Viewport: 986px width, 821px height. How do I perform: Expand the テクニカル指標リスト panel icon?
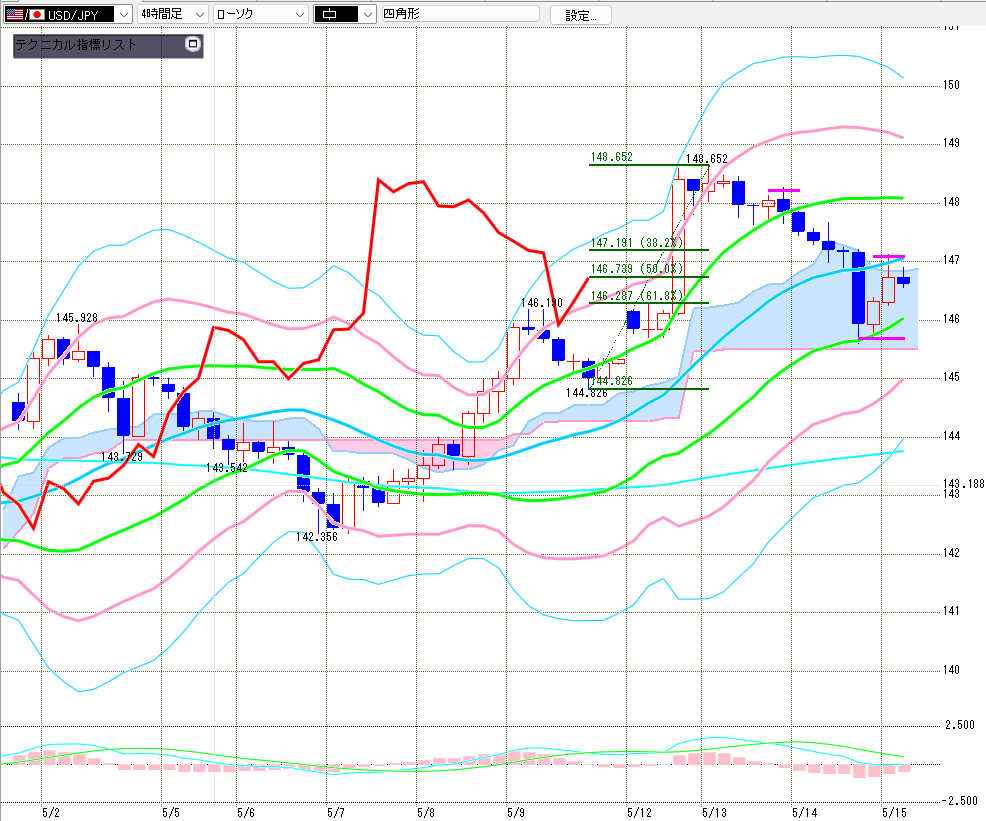click(x=193, y=44)
